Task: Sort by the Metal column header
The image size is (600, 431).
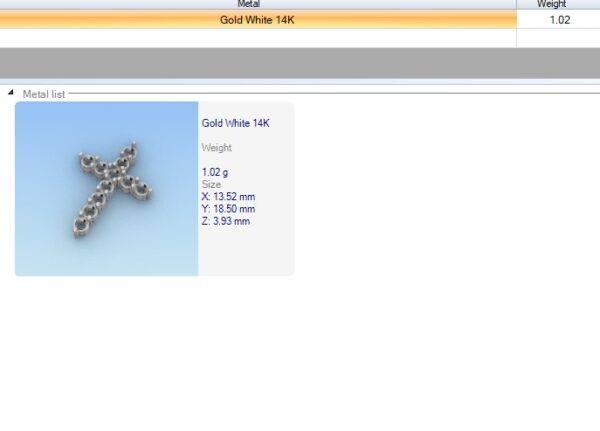Action: click(257, 4)
